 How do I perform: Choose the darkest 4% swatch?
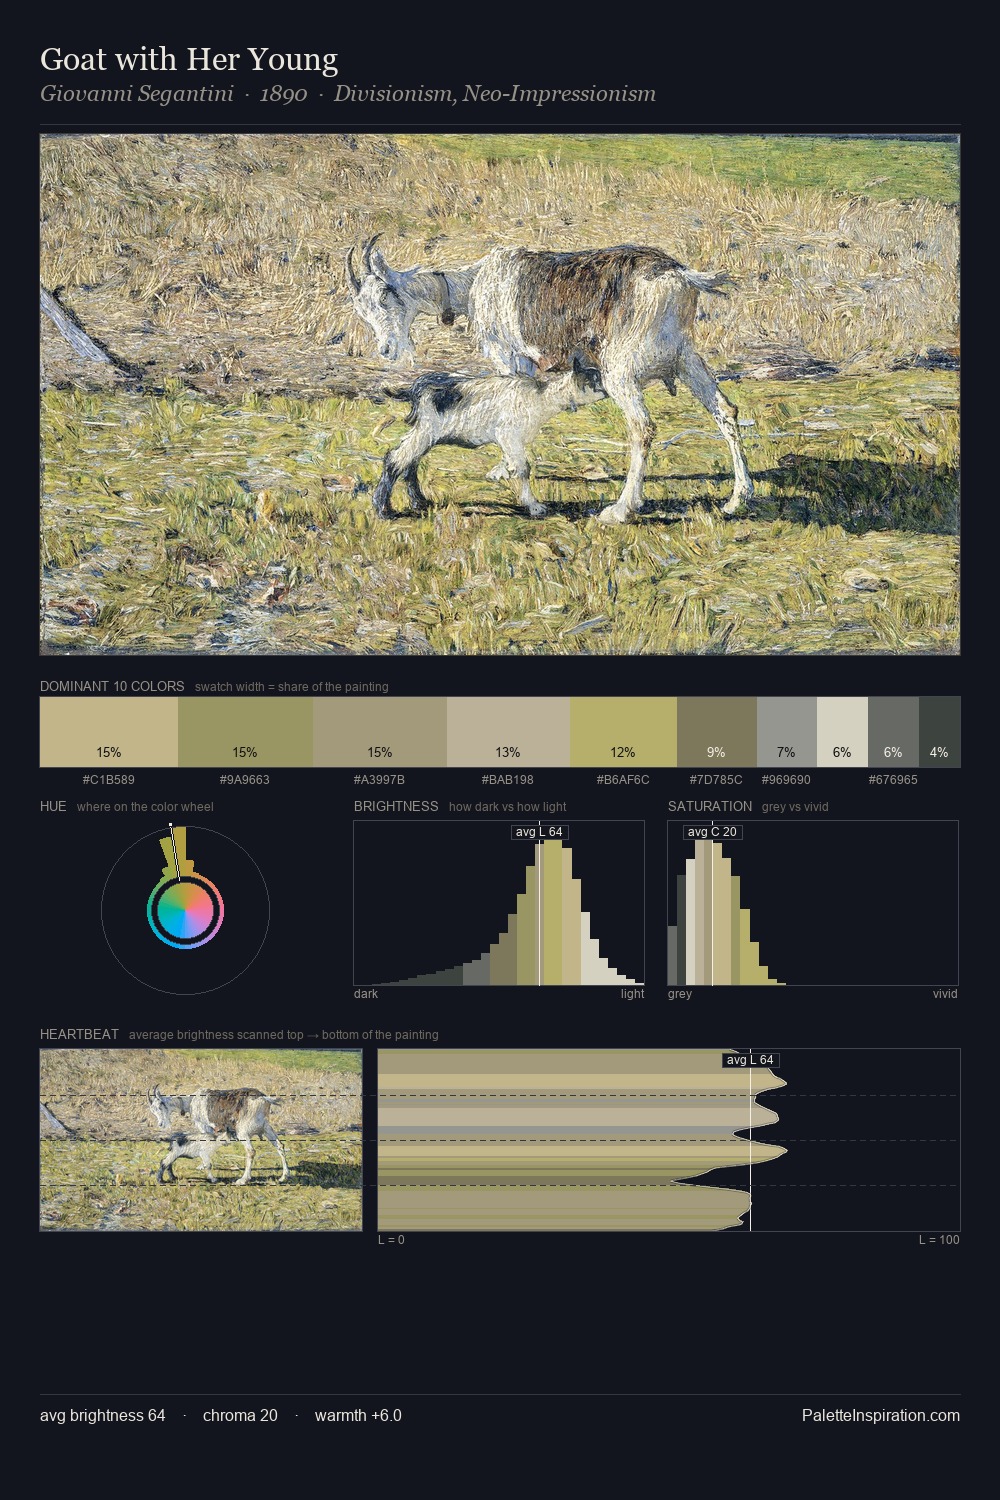coord(940,732)
